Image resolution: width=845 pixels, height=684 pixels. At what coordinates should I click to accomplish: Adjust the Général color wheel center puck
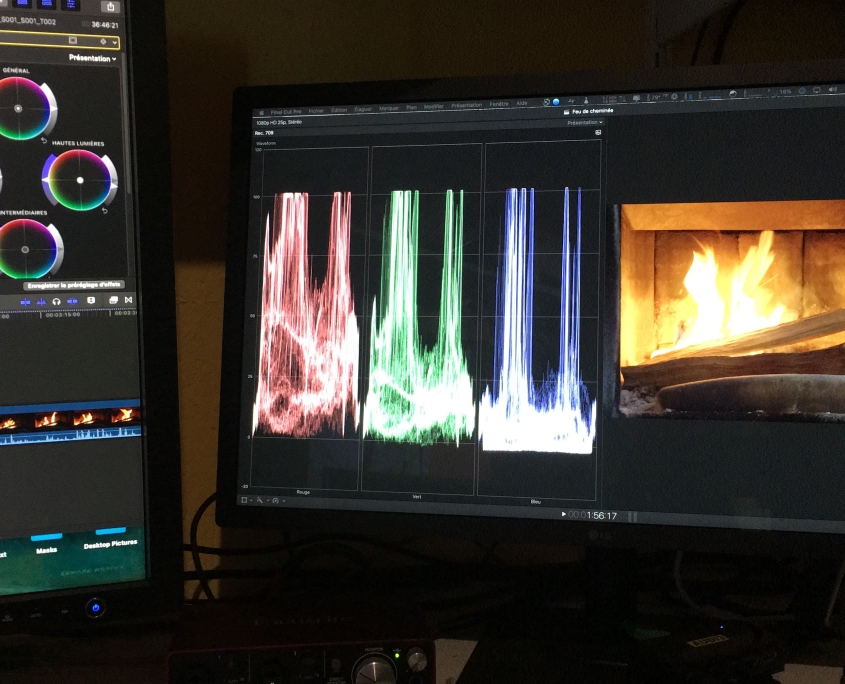pyautogui.click(x=18, y=108)
